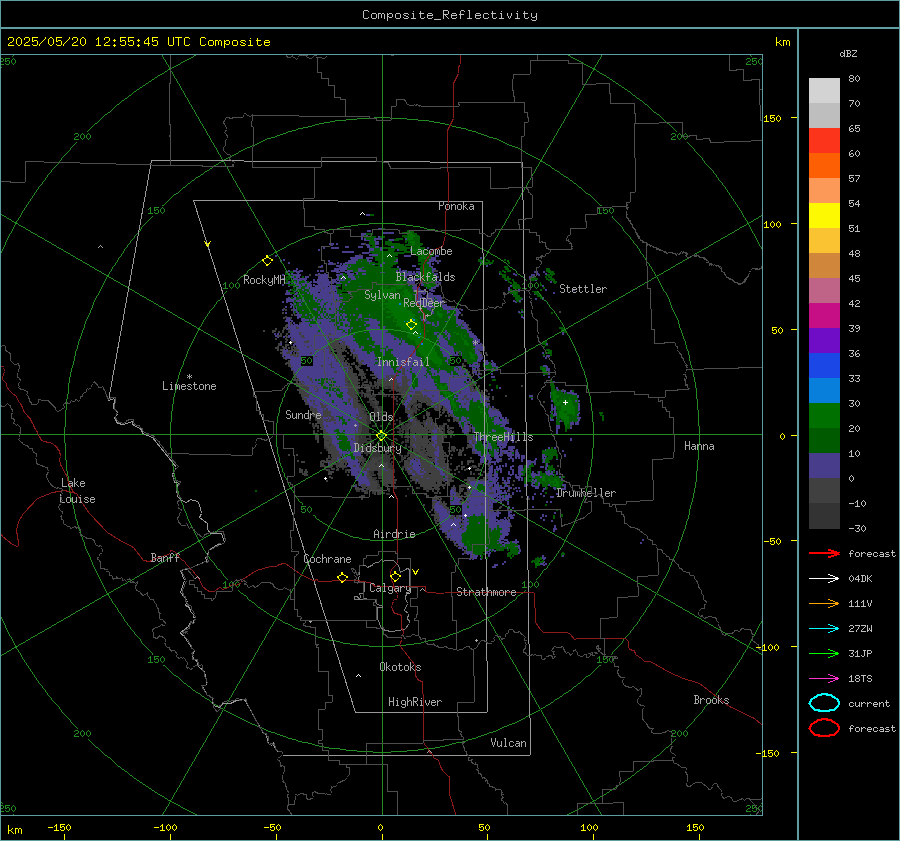Click the Drumheller label
The image size is (900, 841).
(x=586, y=493)
